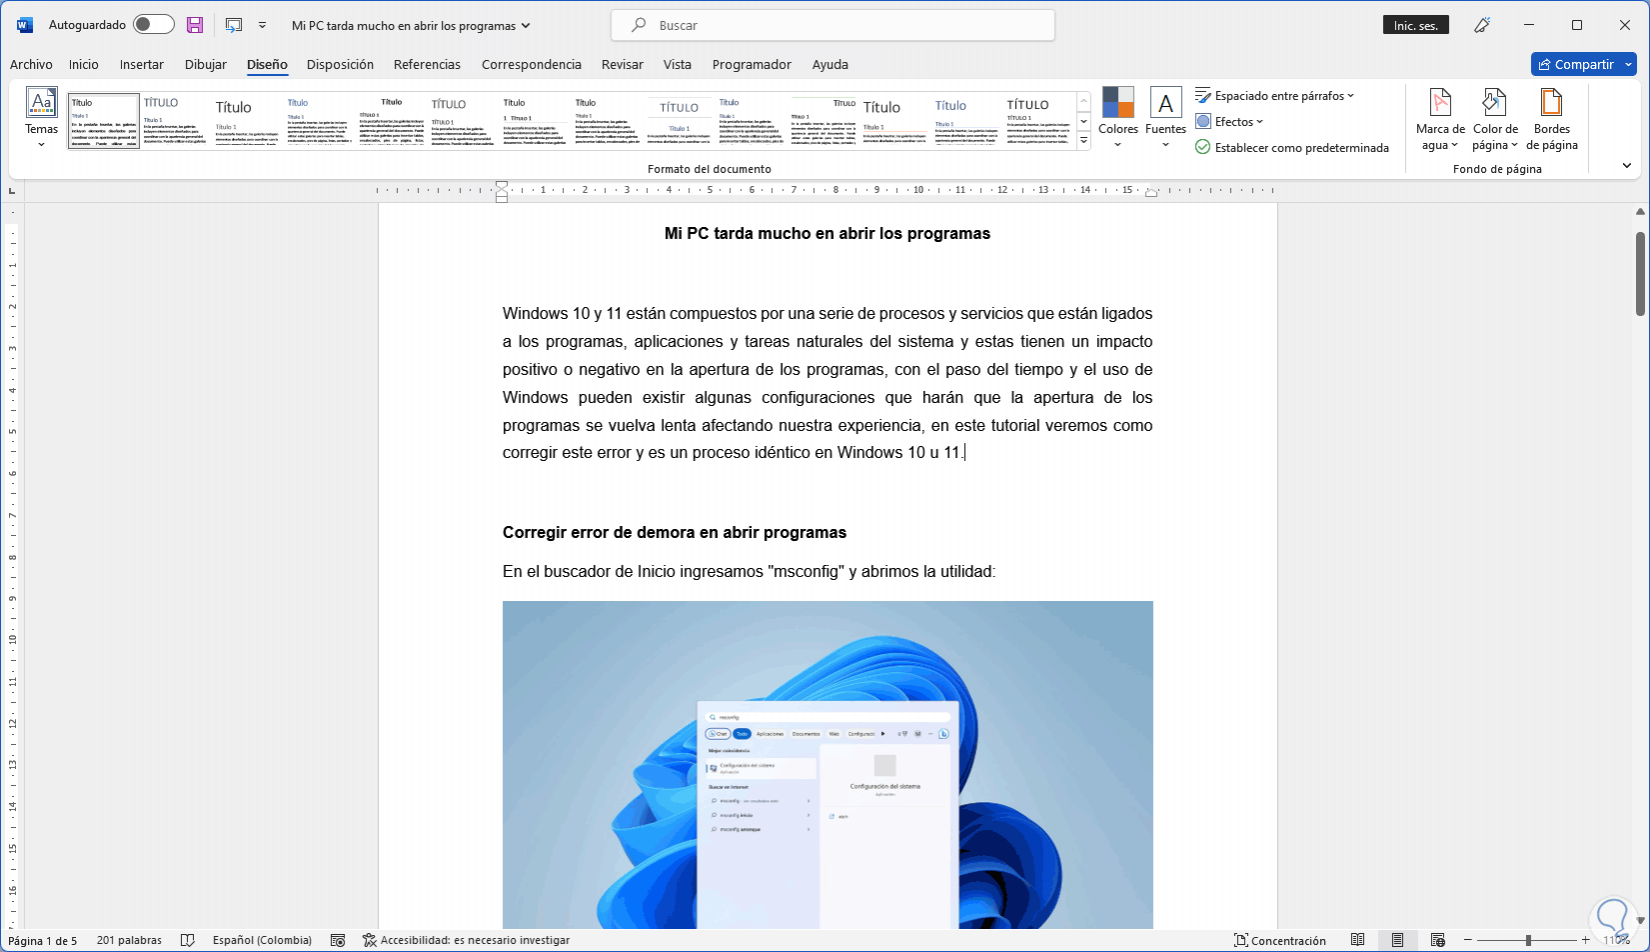Click the Español (Colombia) language indicator

[262, 940]
